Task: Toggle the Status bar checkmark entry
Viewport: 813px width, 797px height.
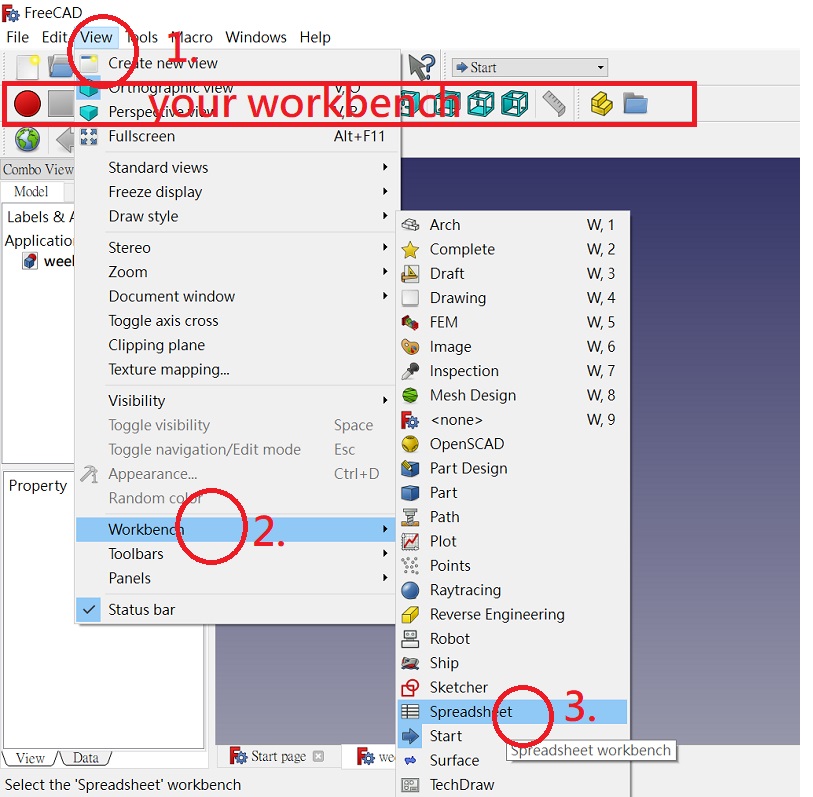Action: click(236, 610)
